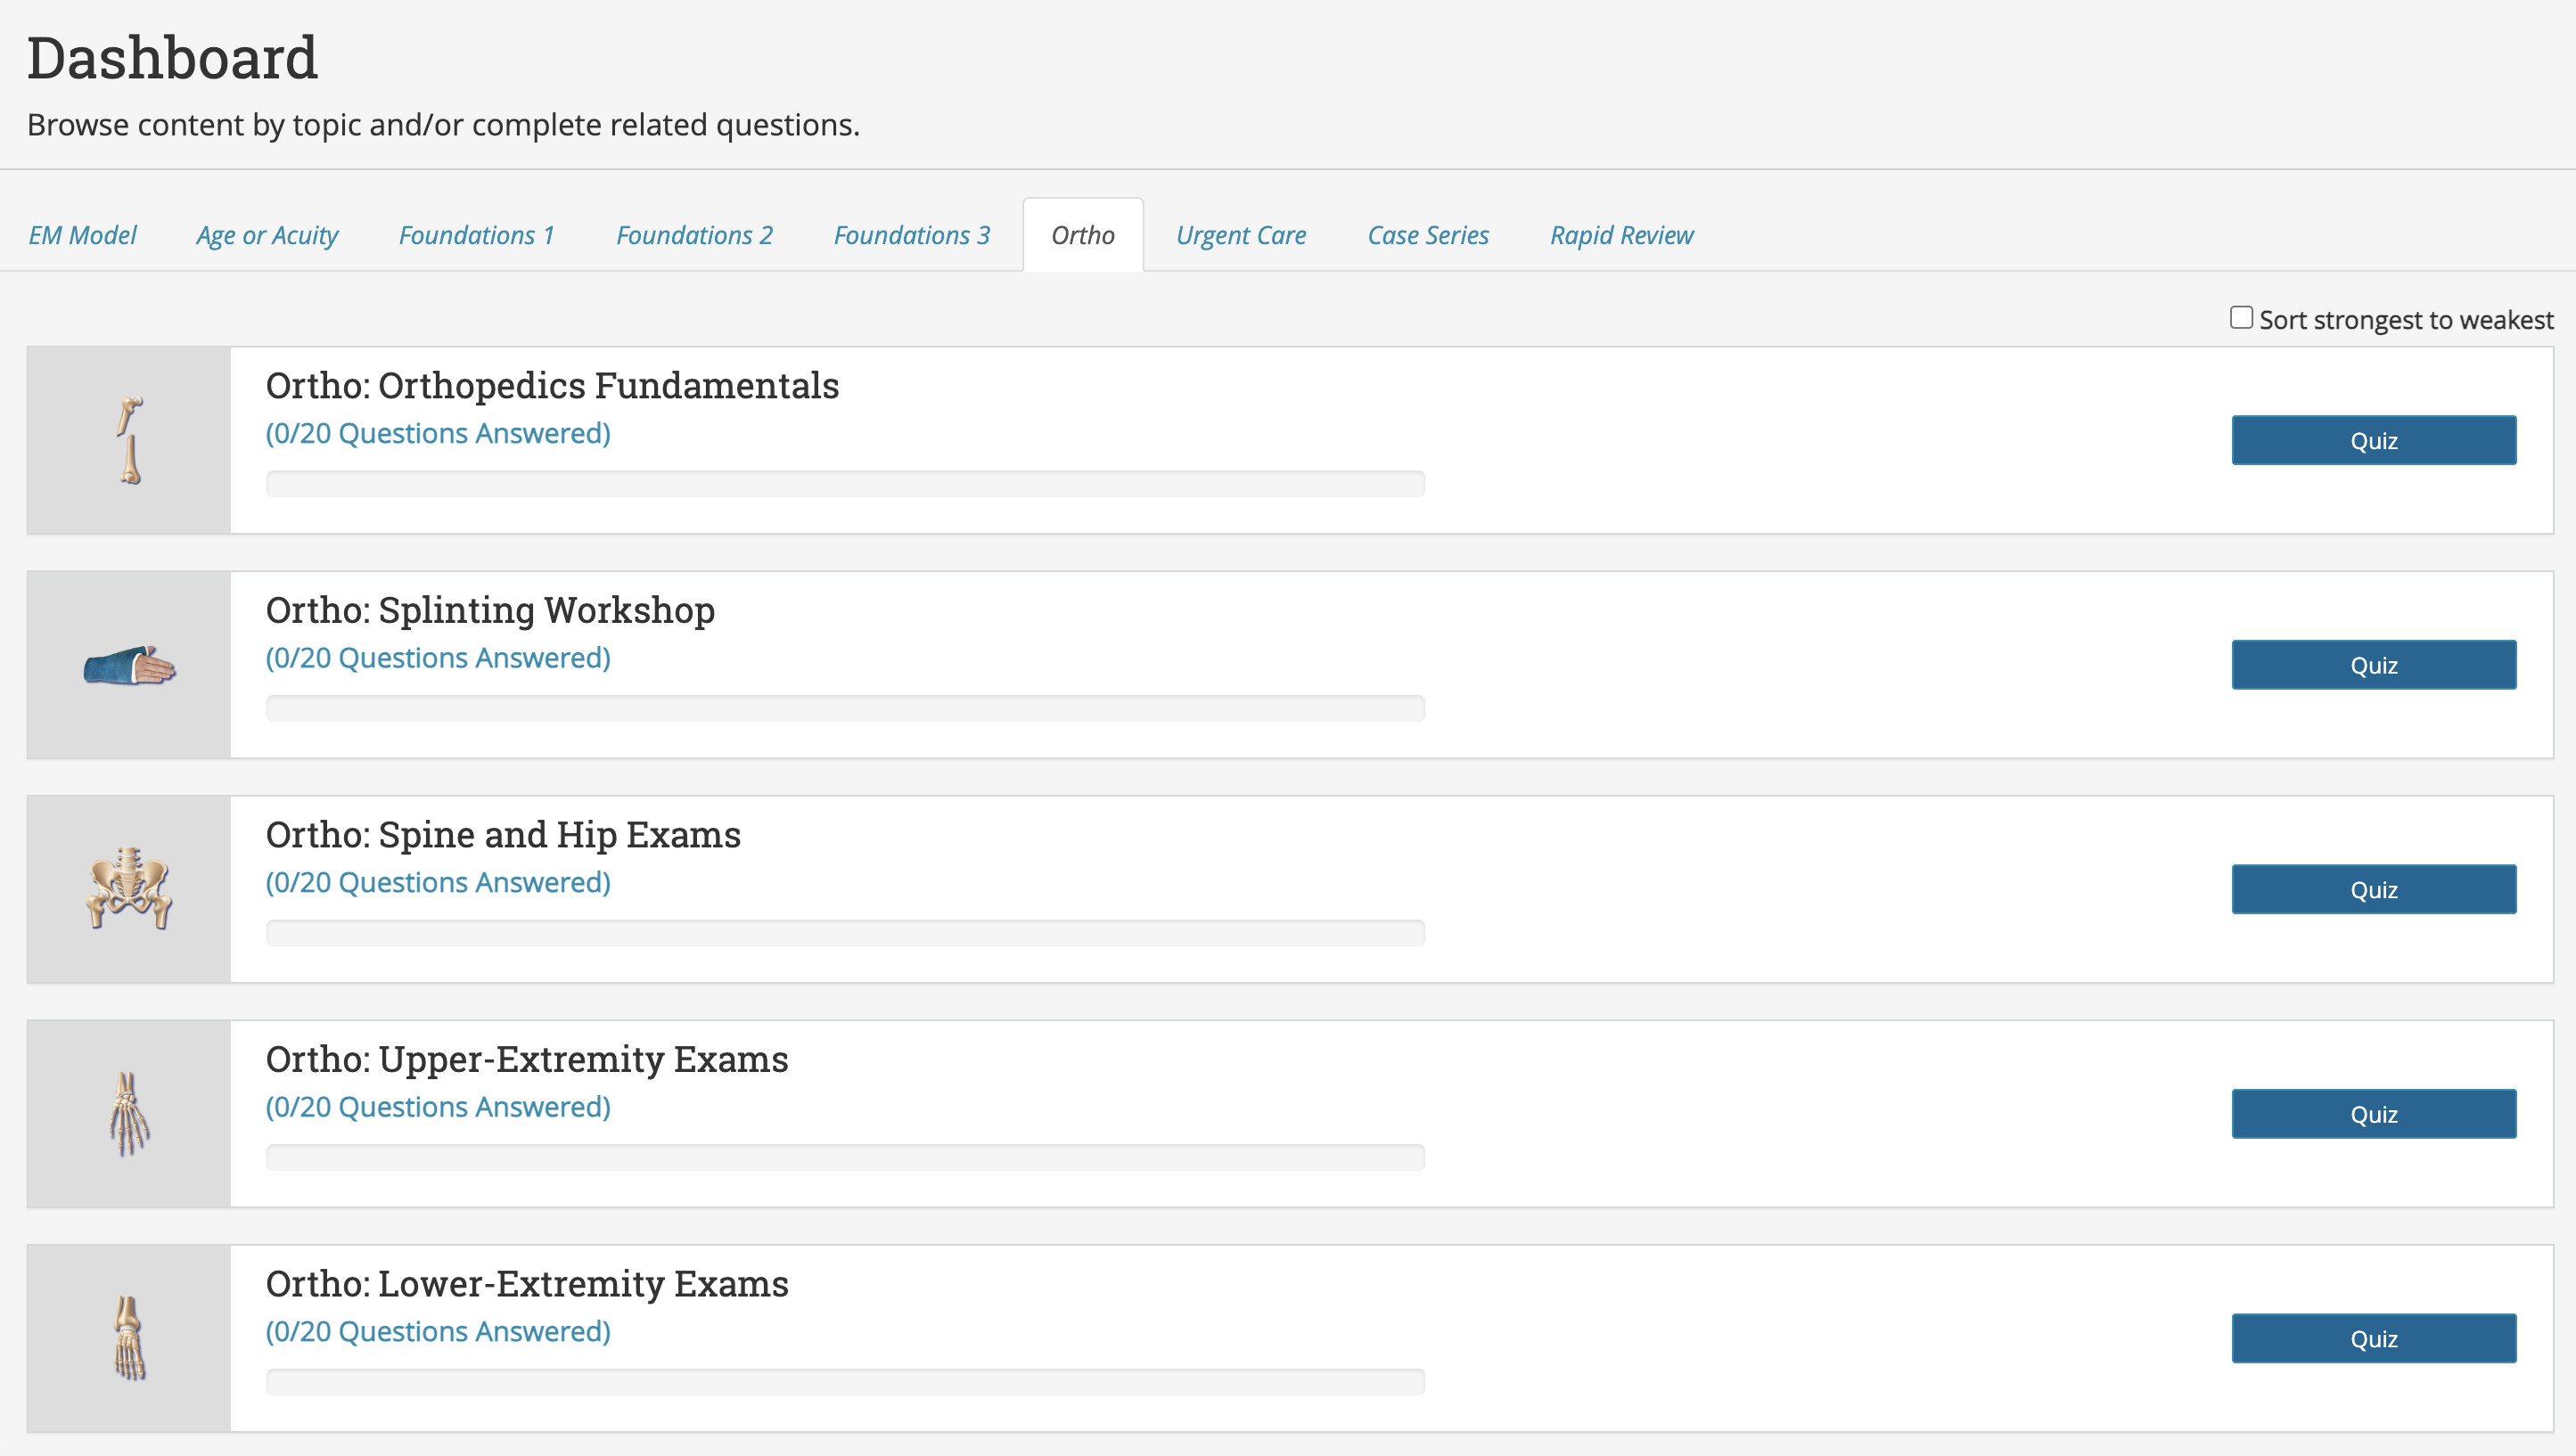Navigate to the Case Series tab
2576x1456 pixels.
click(x=1426, y=233)
